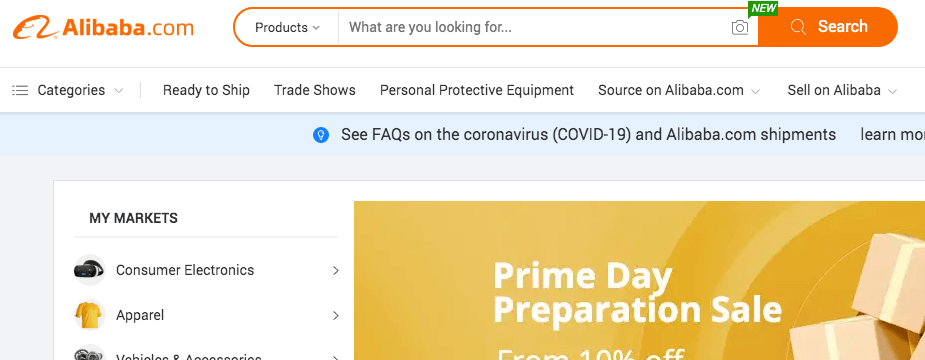925x360 pixels.
Task: Click the yellow T-shirt Apparel icon
Action: [x=90, y=315]
